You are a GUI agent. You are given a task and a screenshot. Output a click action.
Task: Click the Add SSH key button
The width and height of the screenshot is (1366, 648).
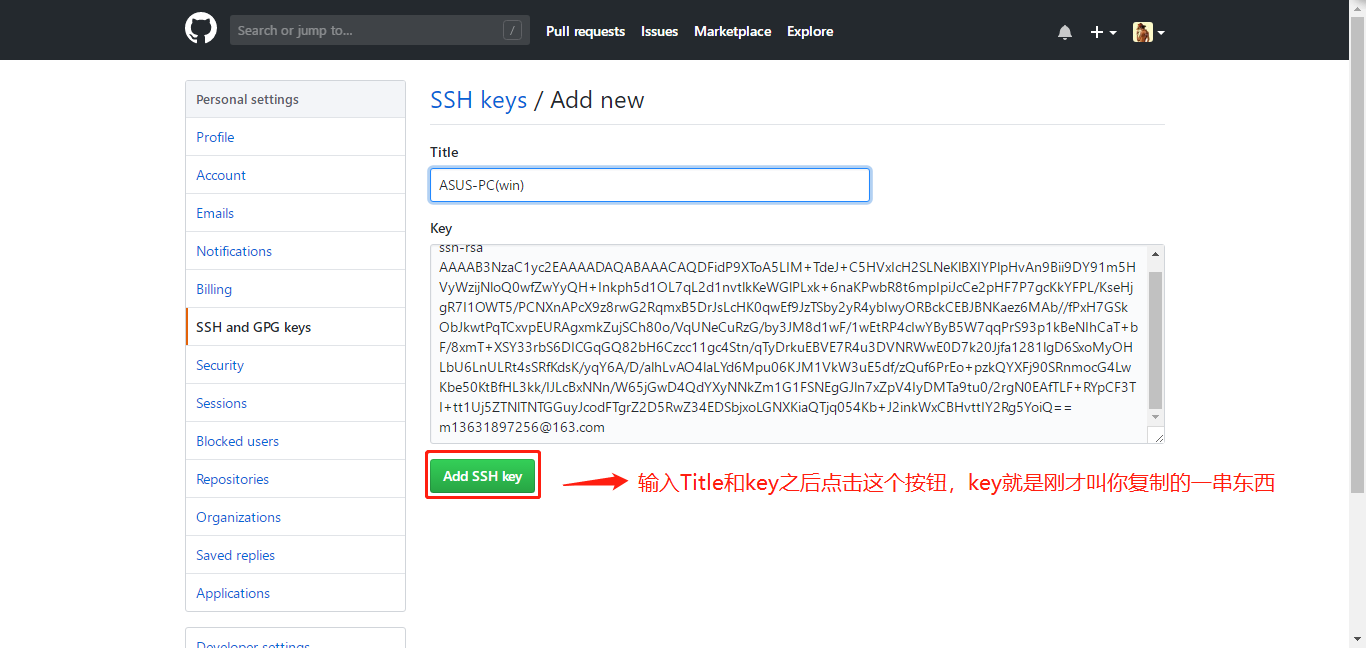coord(483,477)
